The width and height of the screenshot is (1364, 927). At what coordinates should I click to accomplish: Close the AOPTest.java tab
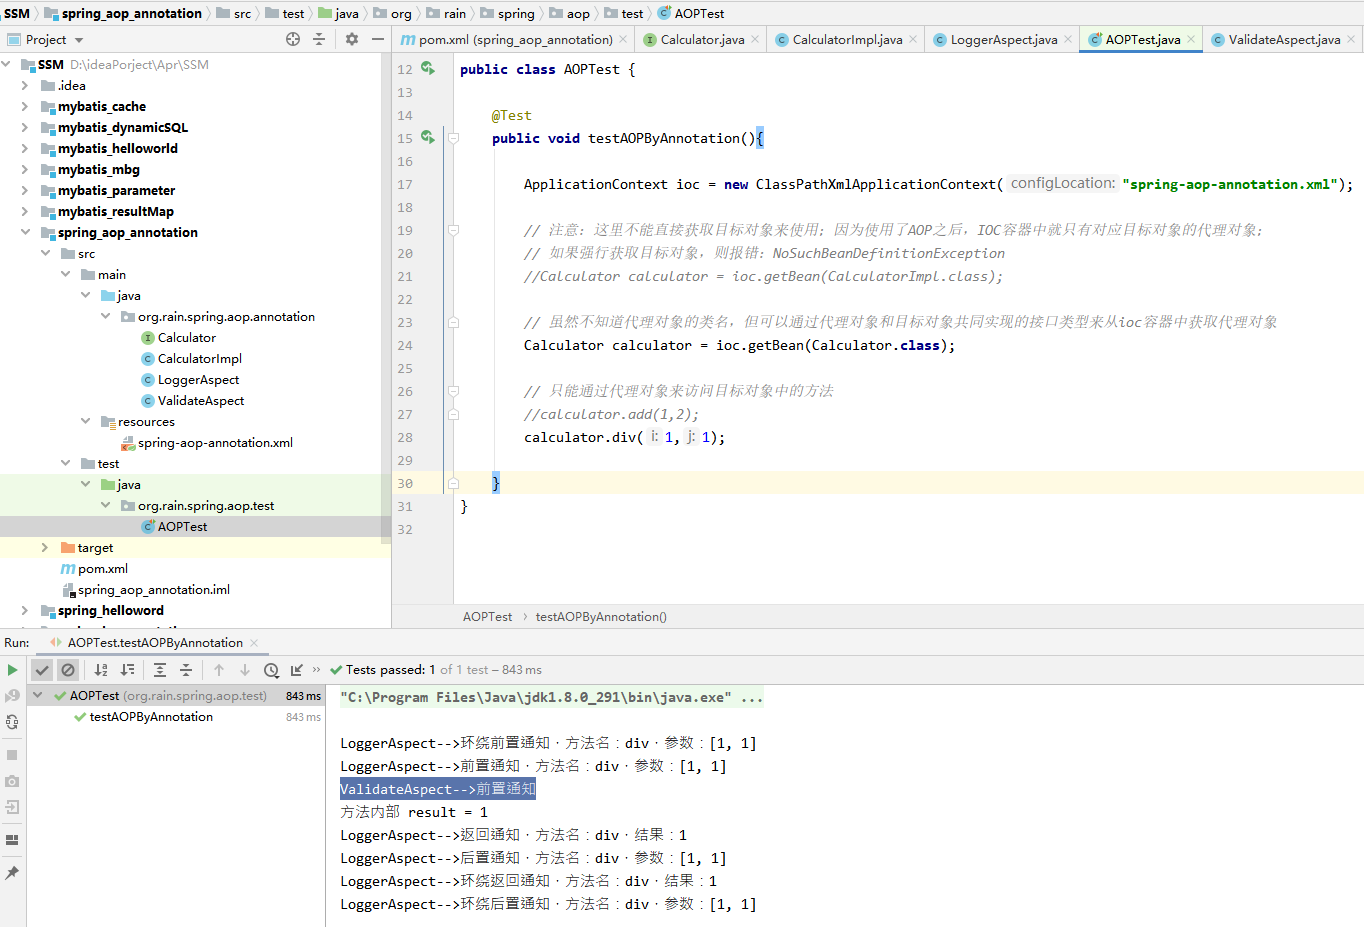[1191, 40]
